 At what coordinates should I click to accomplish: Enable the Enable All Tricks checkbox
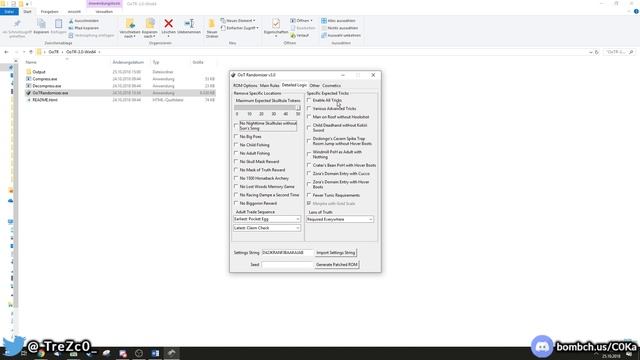[309, 100]
